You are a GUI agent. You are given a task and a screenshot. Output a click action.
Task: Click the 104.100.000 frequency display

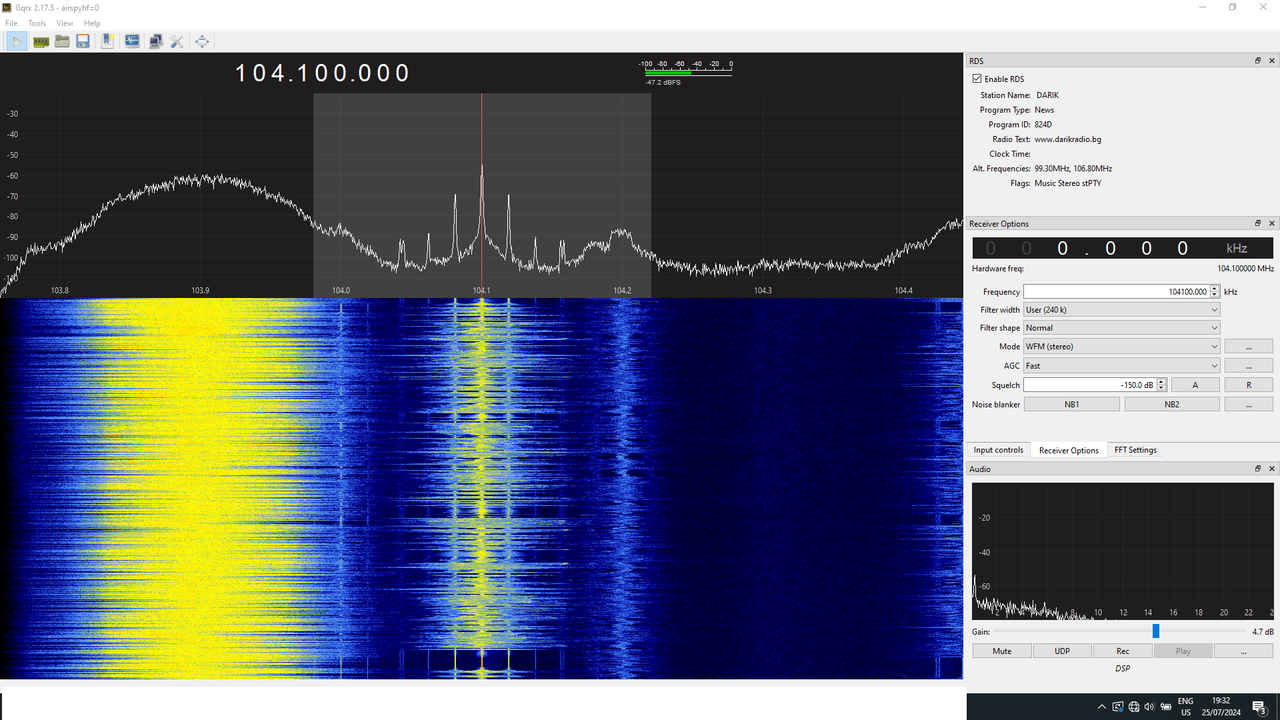pyautogui.click(x=323, y=73)
